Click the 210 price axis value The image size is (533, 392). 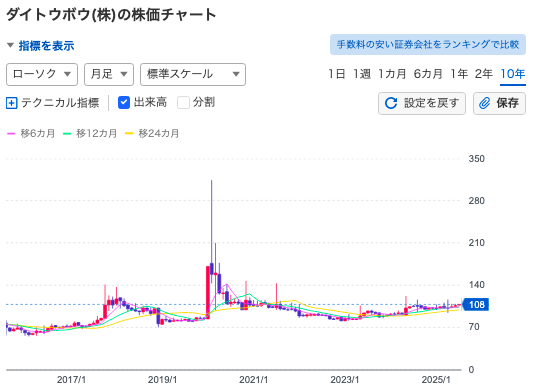point(476,243)
